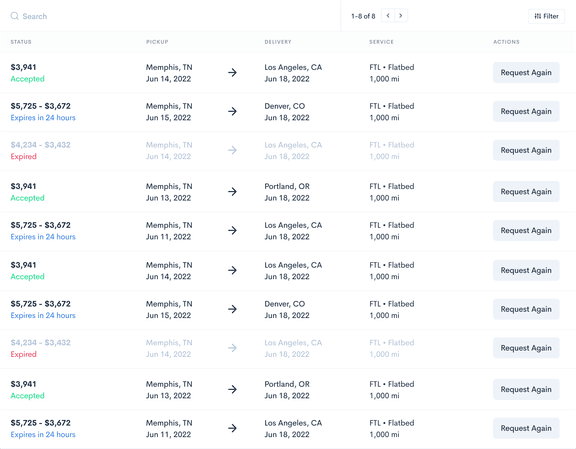Request Again for first Portland, OR quote

click(x=526, y=191)
